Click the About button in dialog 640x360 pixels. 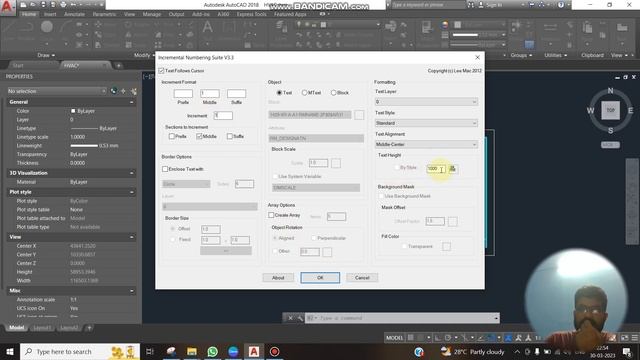pos(278,278)
